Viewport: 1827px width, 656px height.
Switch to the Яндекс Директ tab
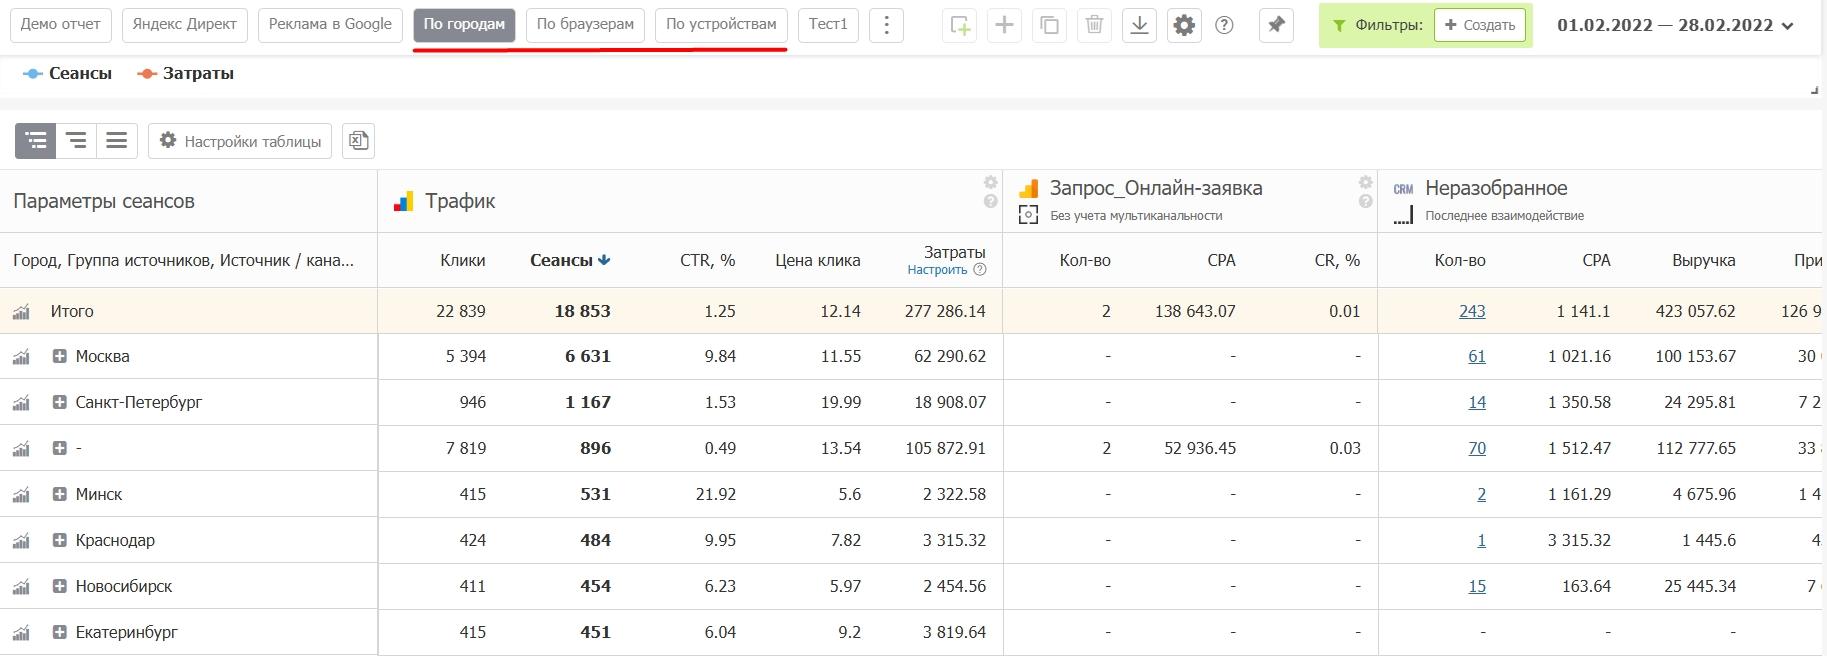pos(184,24)
